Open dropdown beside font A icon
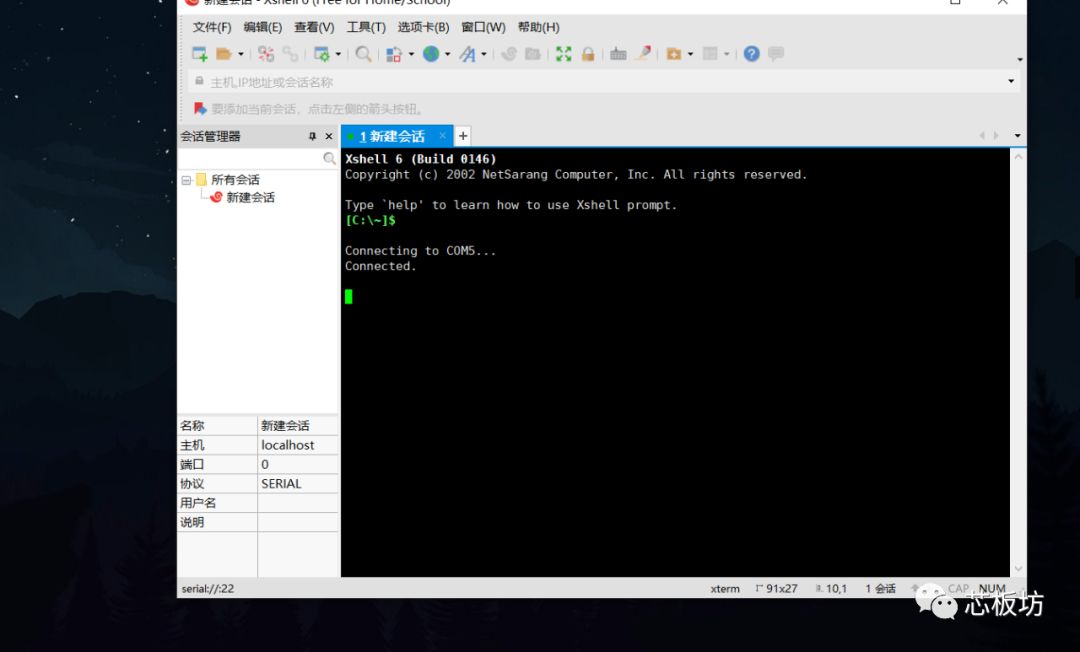 [x=484, y=54]
